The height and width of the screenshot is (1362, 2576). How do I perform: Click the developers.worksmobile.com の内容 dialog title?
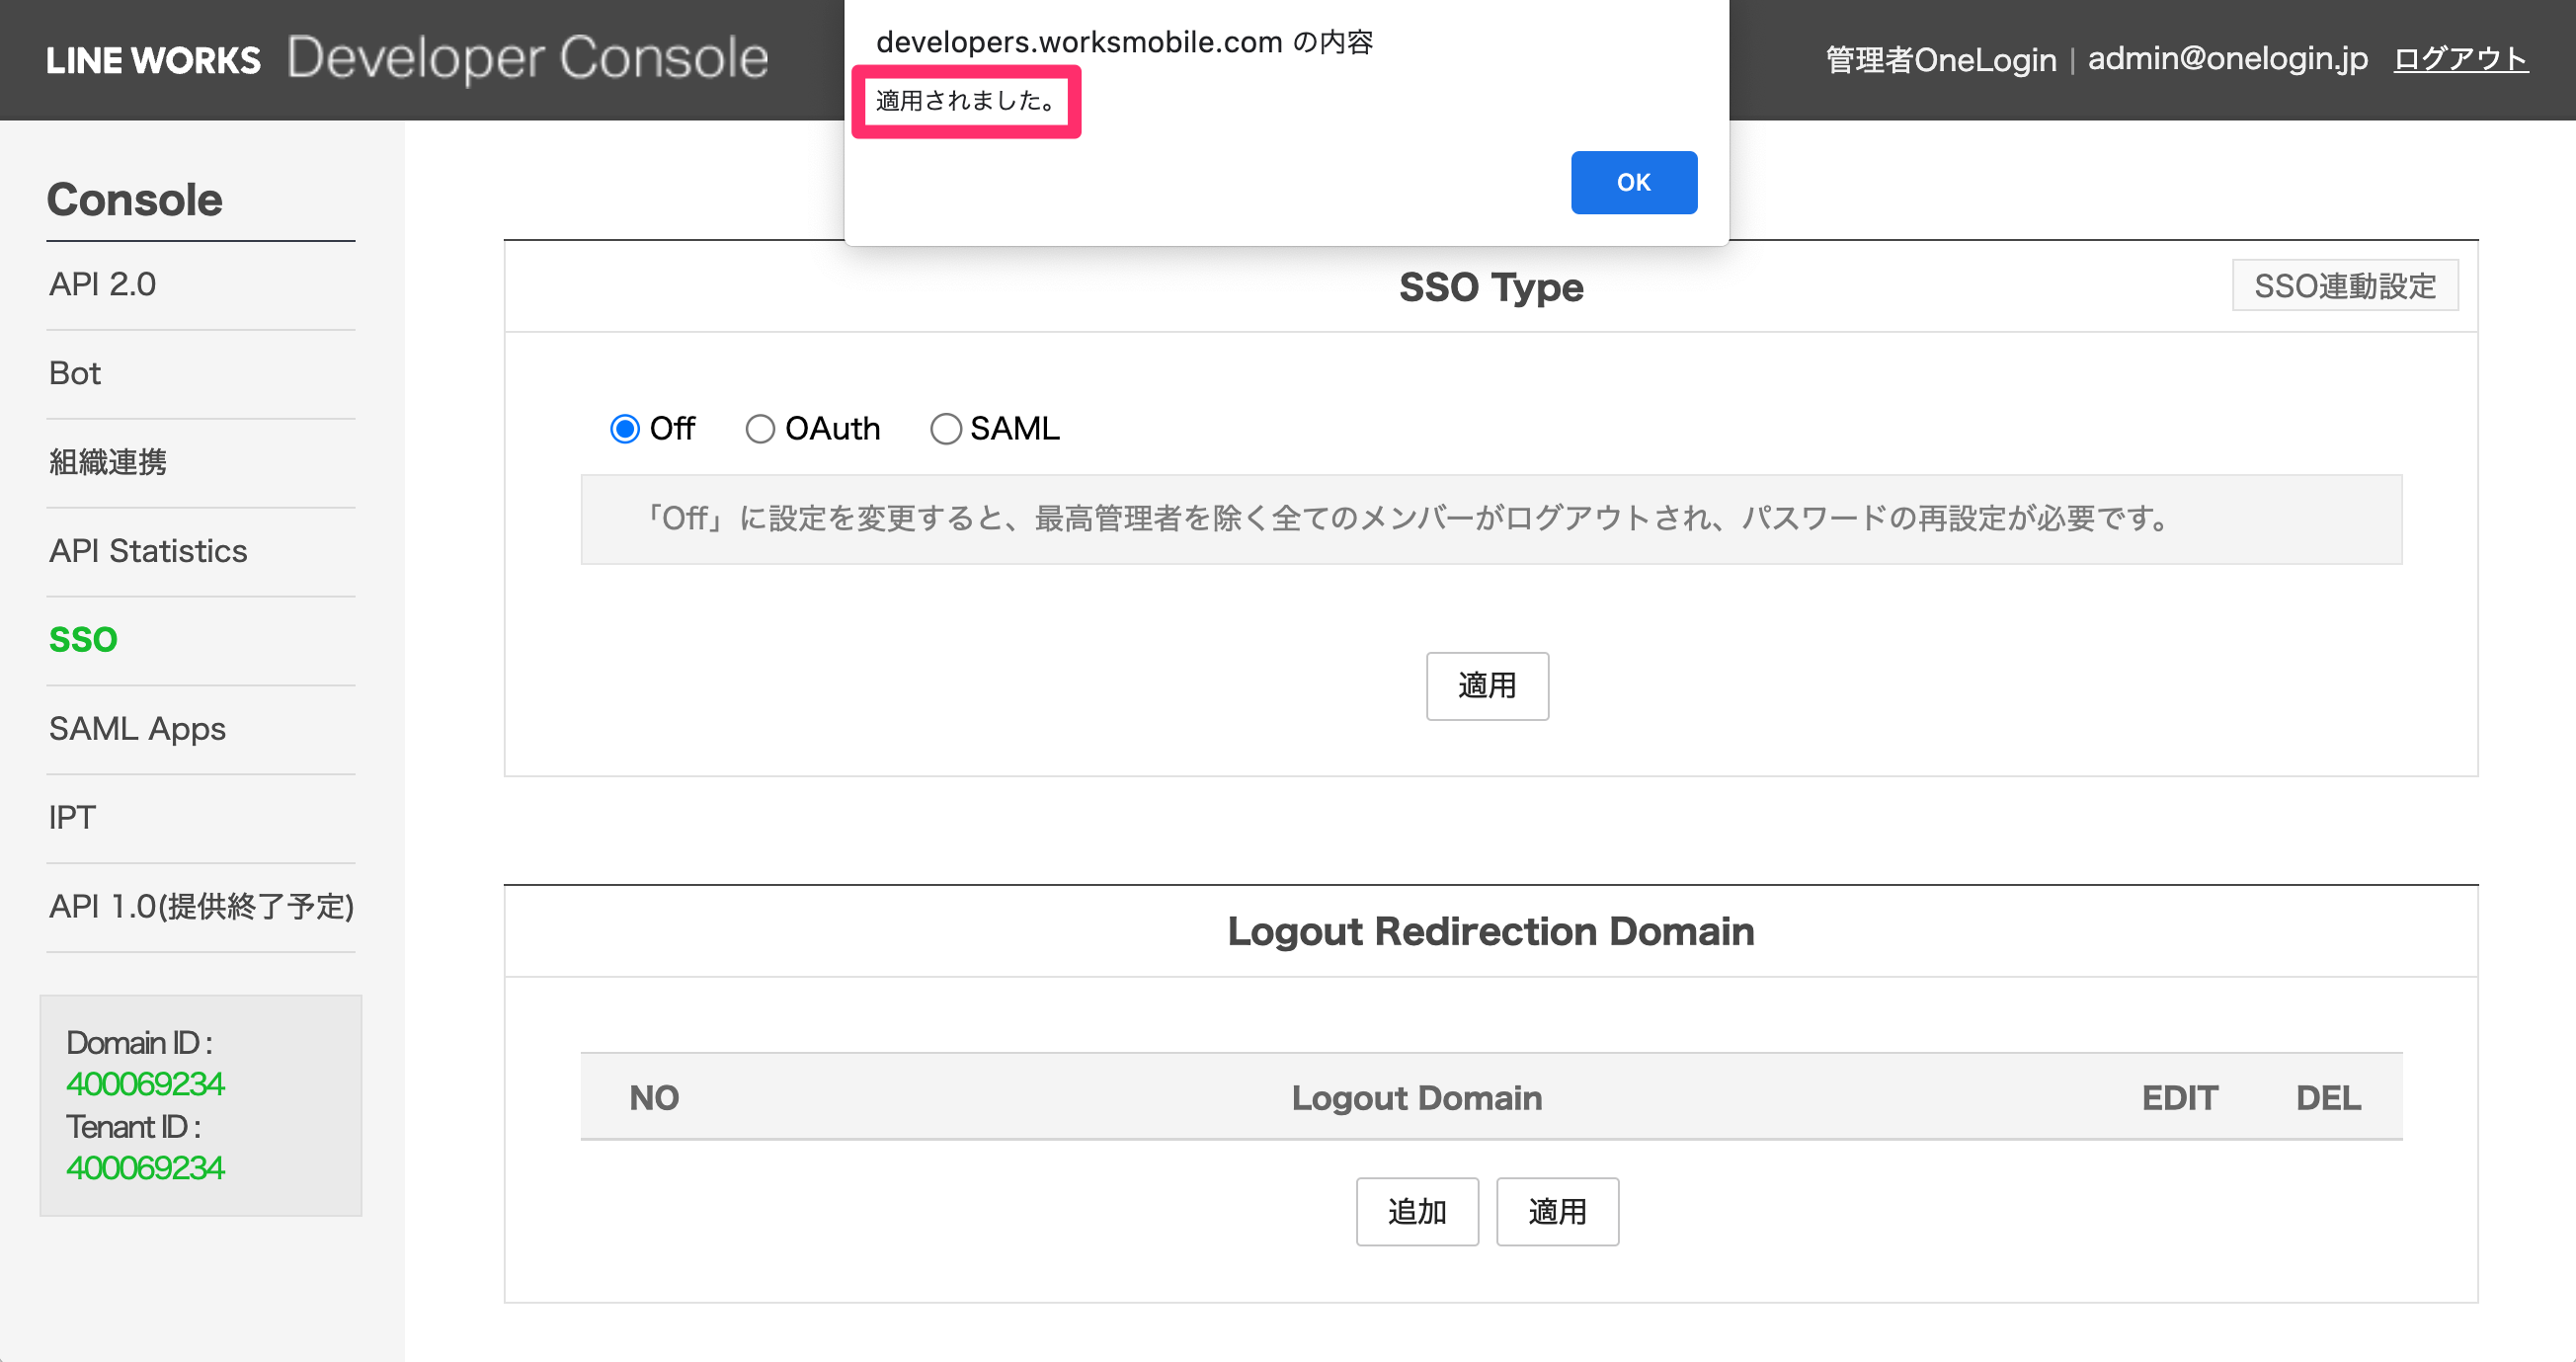1124,42
